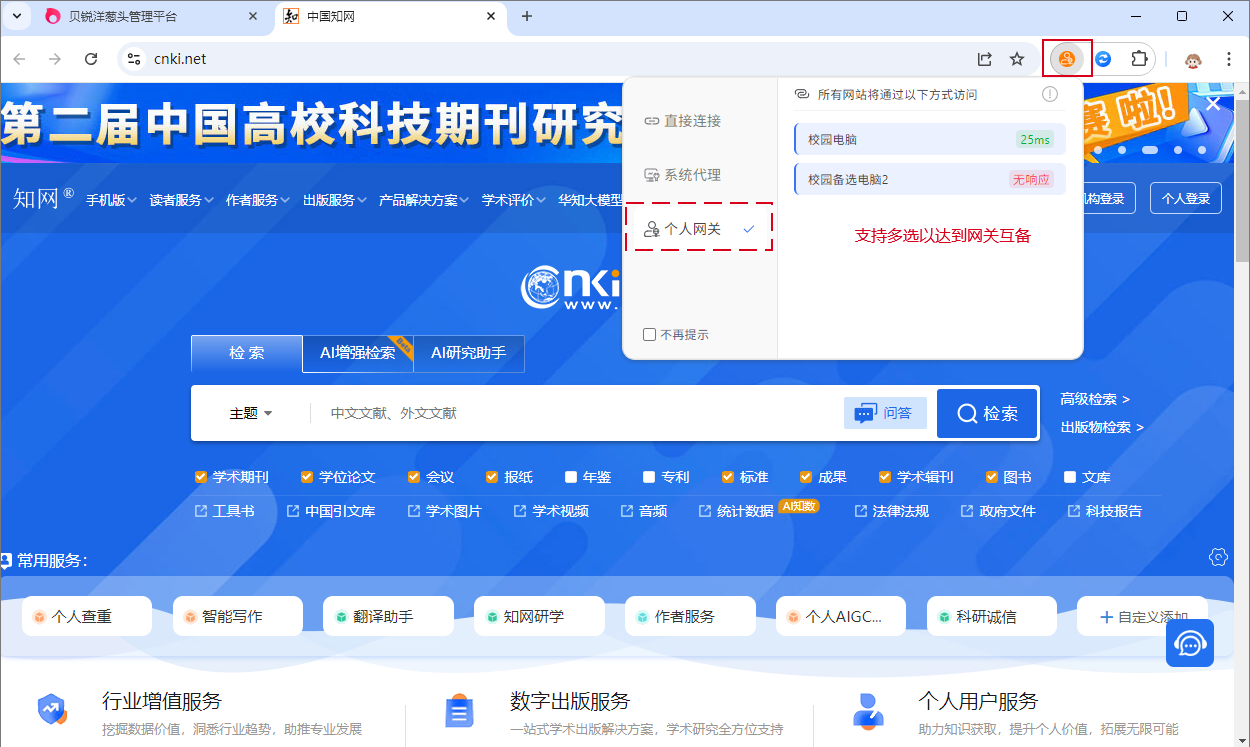Click the share page icon in the address bar

(985, 59)
